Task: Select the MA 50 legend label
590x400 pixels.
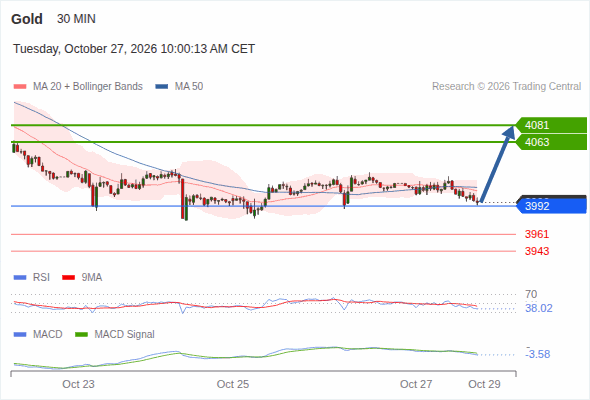Action: [x=189, y=87]
